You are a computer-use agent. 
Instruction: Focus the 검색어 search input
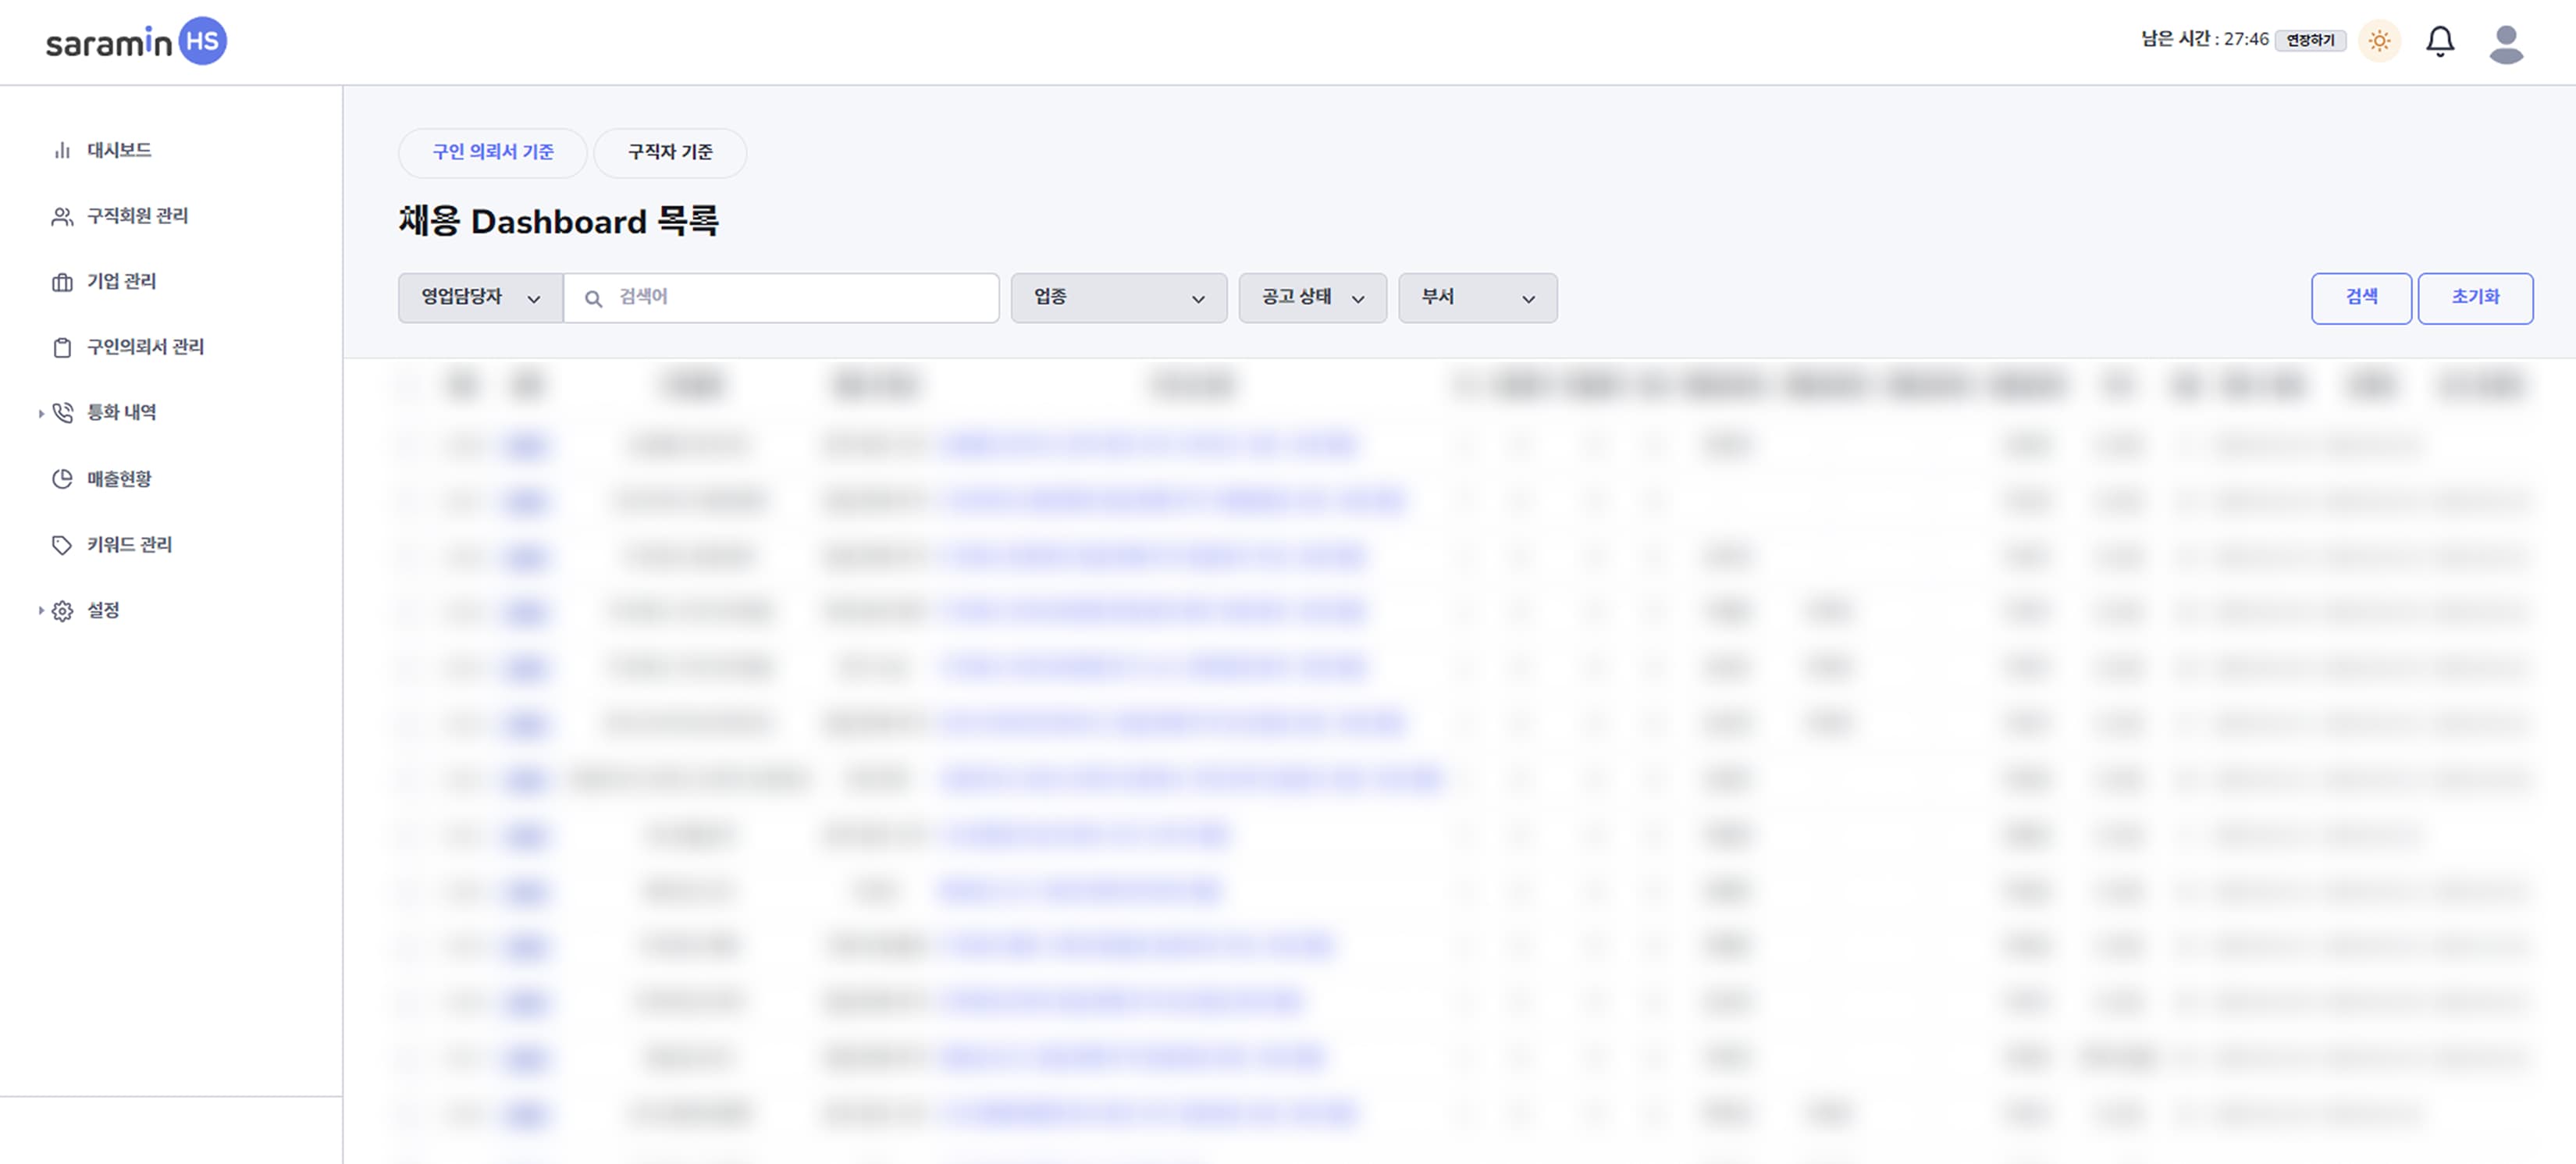point(781,298)
